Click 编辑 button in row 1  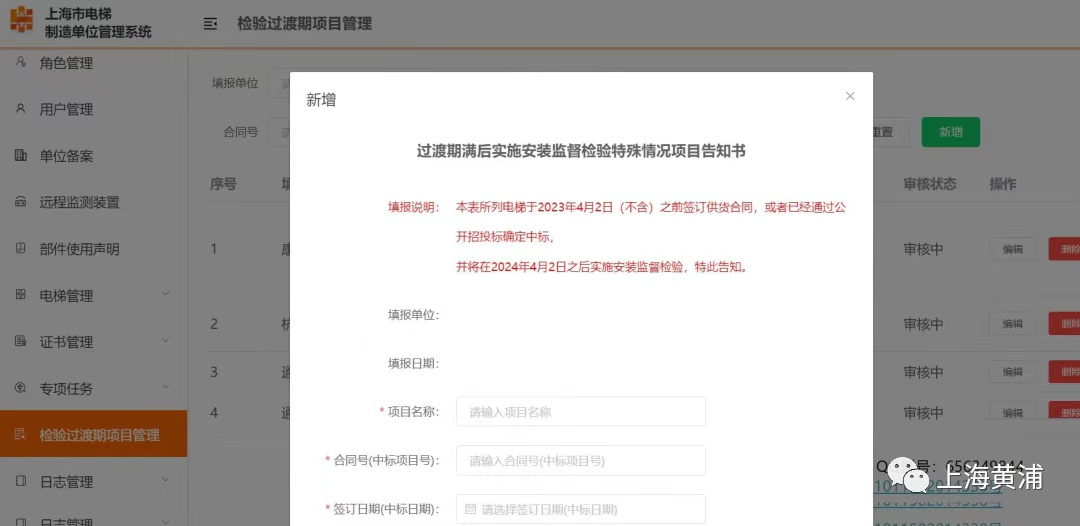pyautogui.click(x=1012, y=249)
